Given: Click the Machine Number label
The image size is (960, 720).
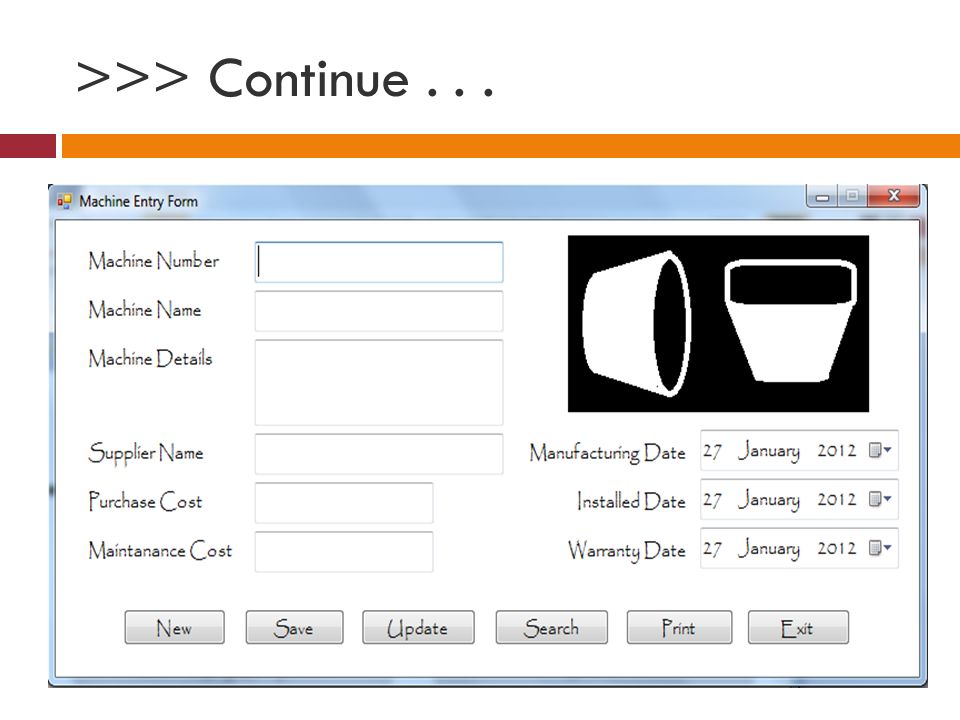Looking at the screenshot, I should click(154, 261).
